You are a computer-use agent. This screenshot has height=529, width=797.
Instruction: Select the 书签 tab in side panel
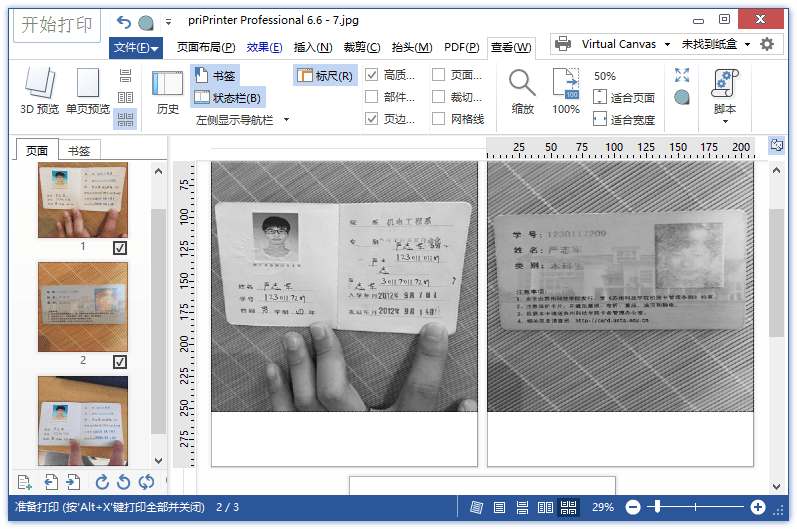pyautogui.click(x=78, y=150)
